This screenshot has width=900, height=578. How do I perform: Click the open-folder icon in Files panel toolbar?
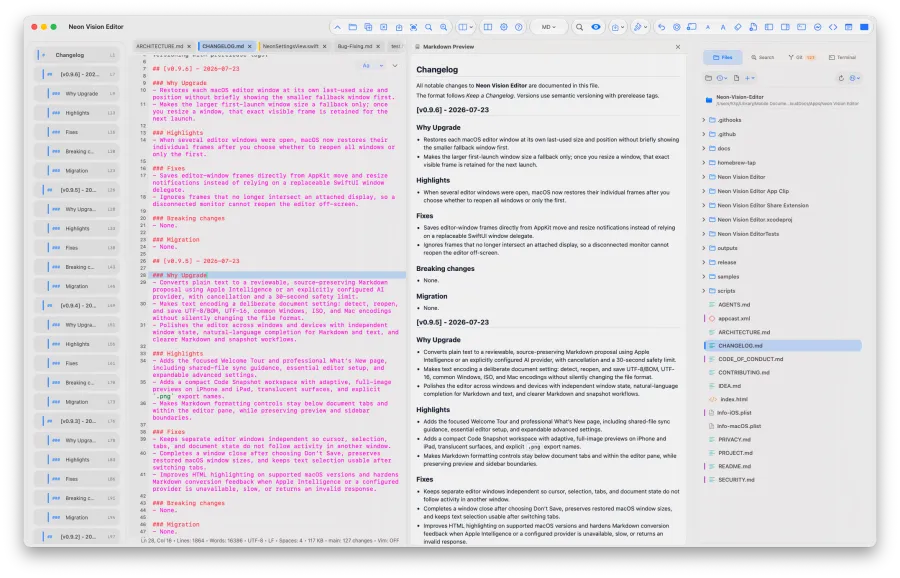[x=708, y=78]
